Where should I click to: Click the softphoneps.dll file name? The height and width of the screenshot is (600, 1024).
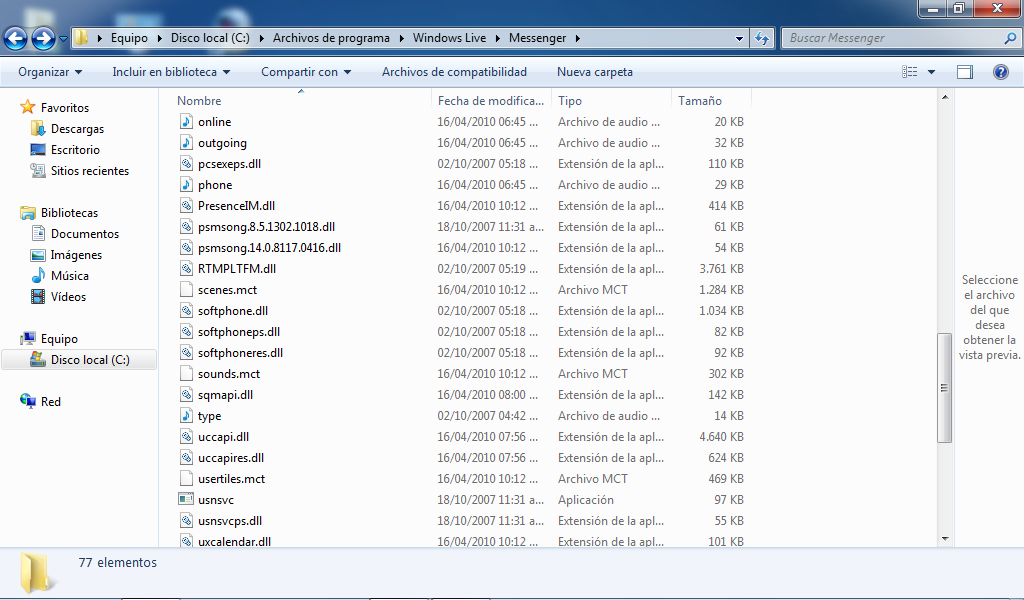tap(239, 332)
